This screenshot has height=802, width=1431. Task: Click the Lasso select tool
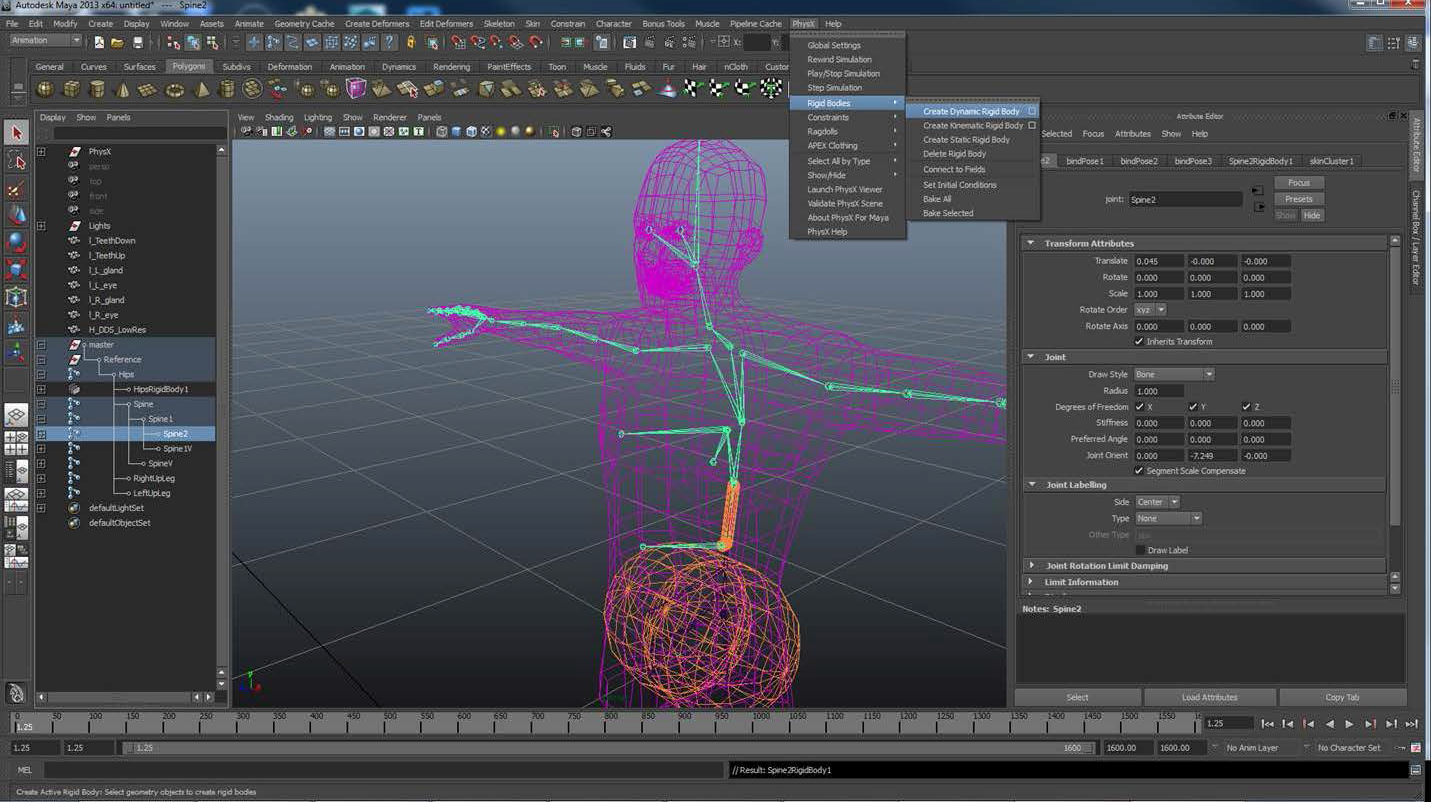pyautogui.click(x=16, y=161)
